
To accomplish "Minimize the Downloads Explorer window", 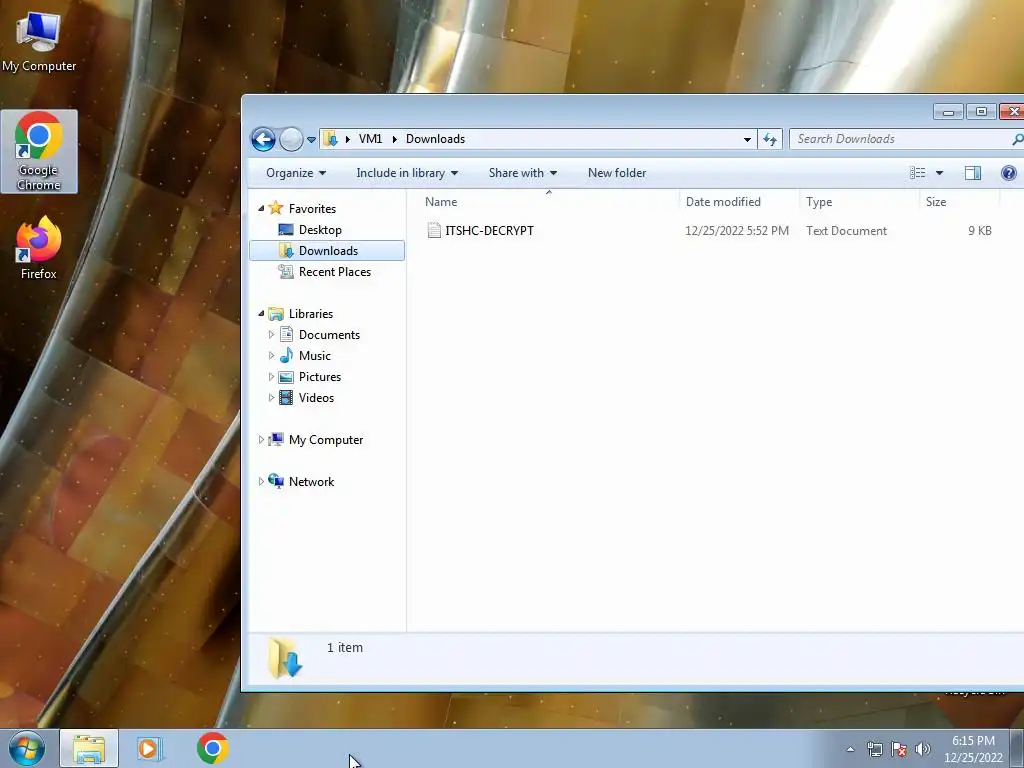I will coord(948,112).
